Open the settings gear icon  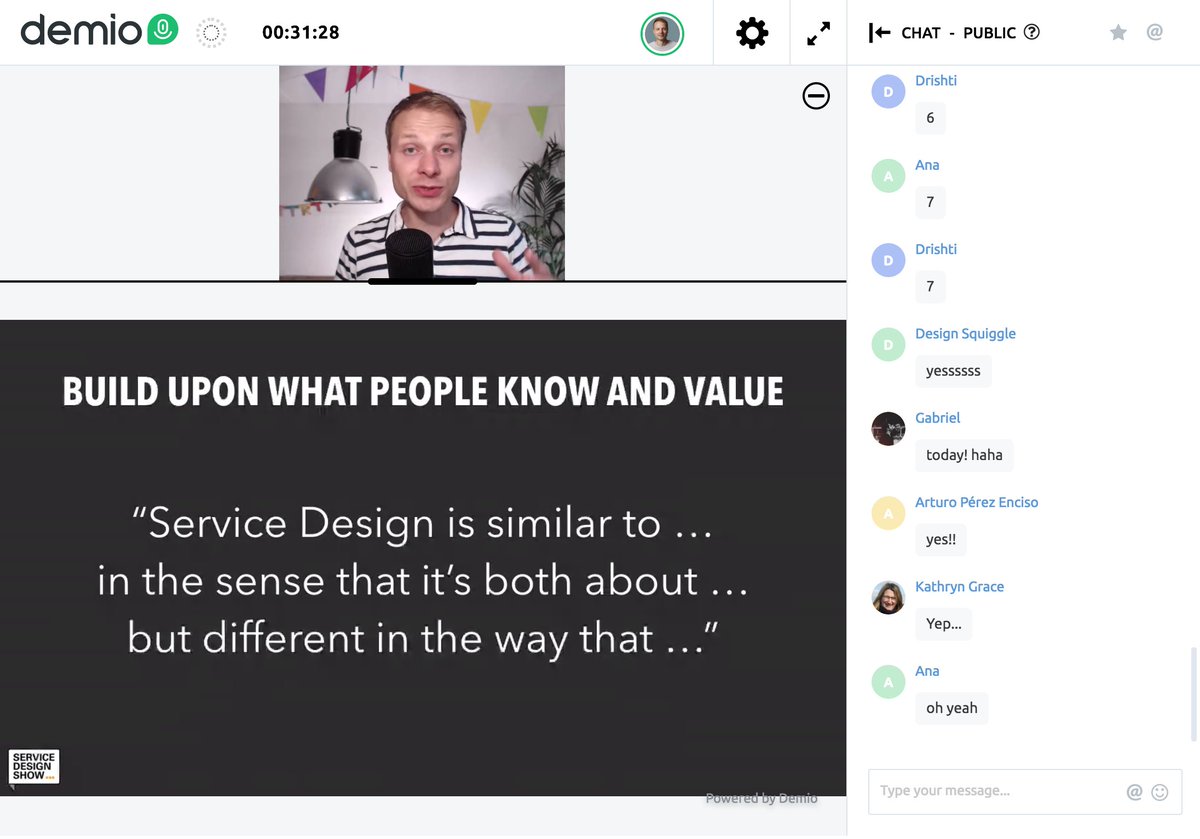(x=752, y=33)
